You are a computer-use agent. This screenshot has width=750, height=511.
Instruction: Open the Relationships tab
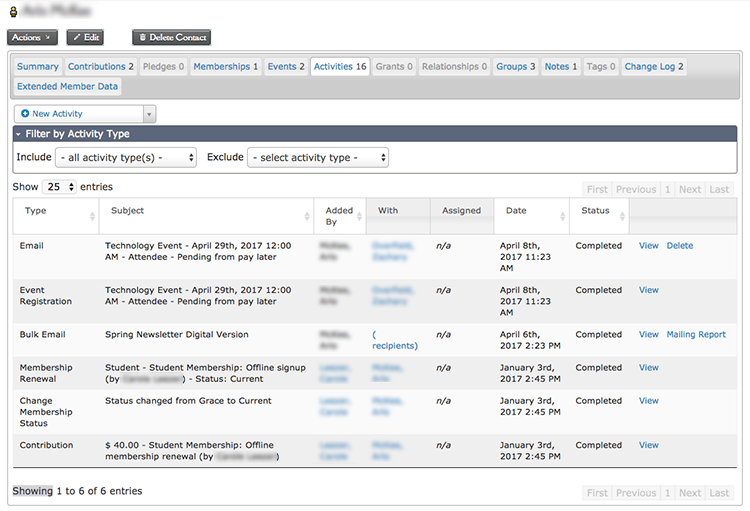(x=454, y=67)
